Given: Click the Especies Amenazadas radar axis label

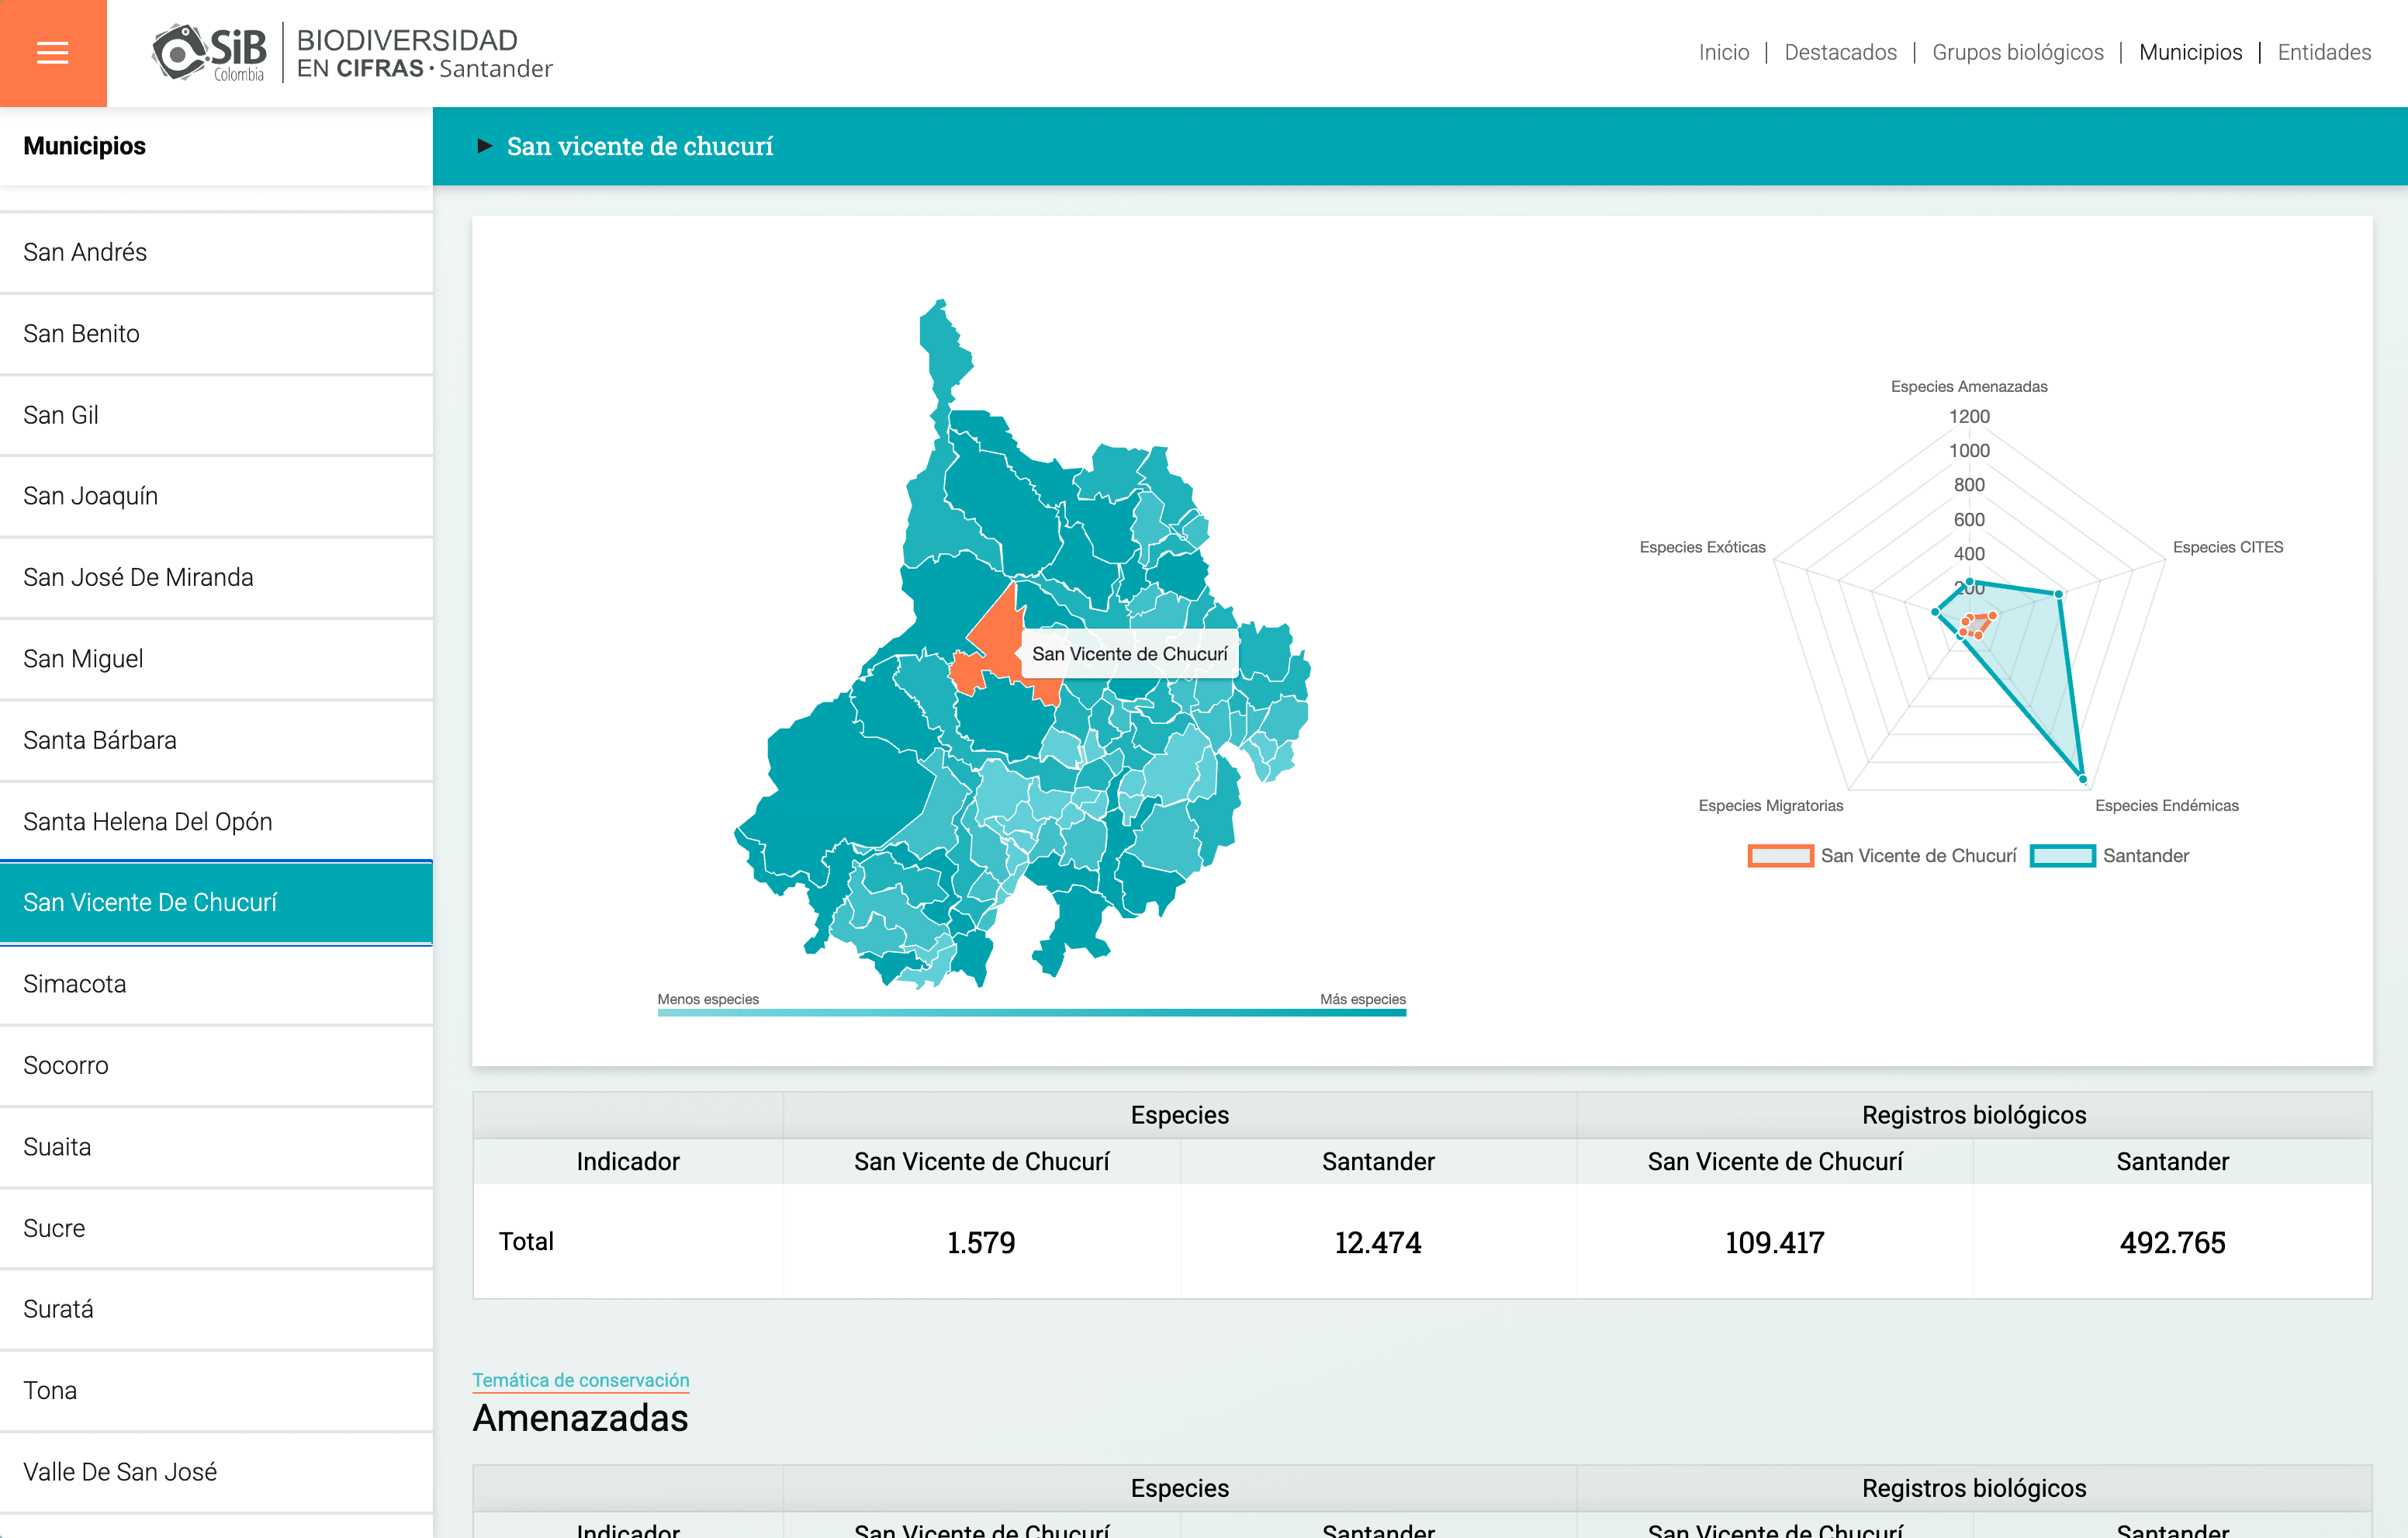Looking at the screenshot, I should pos(1969,387).
